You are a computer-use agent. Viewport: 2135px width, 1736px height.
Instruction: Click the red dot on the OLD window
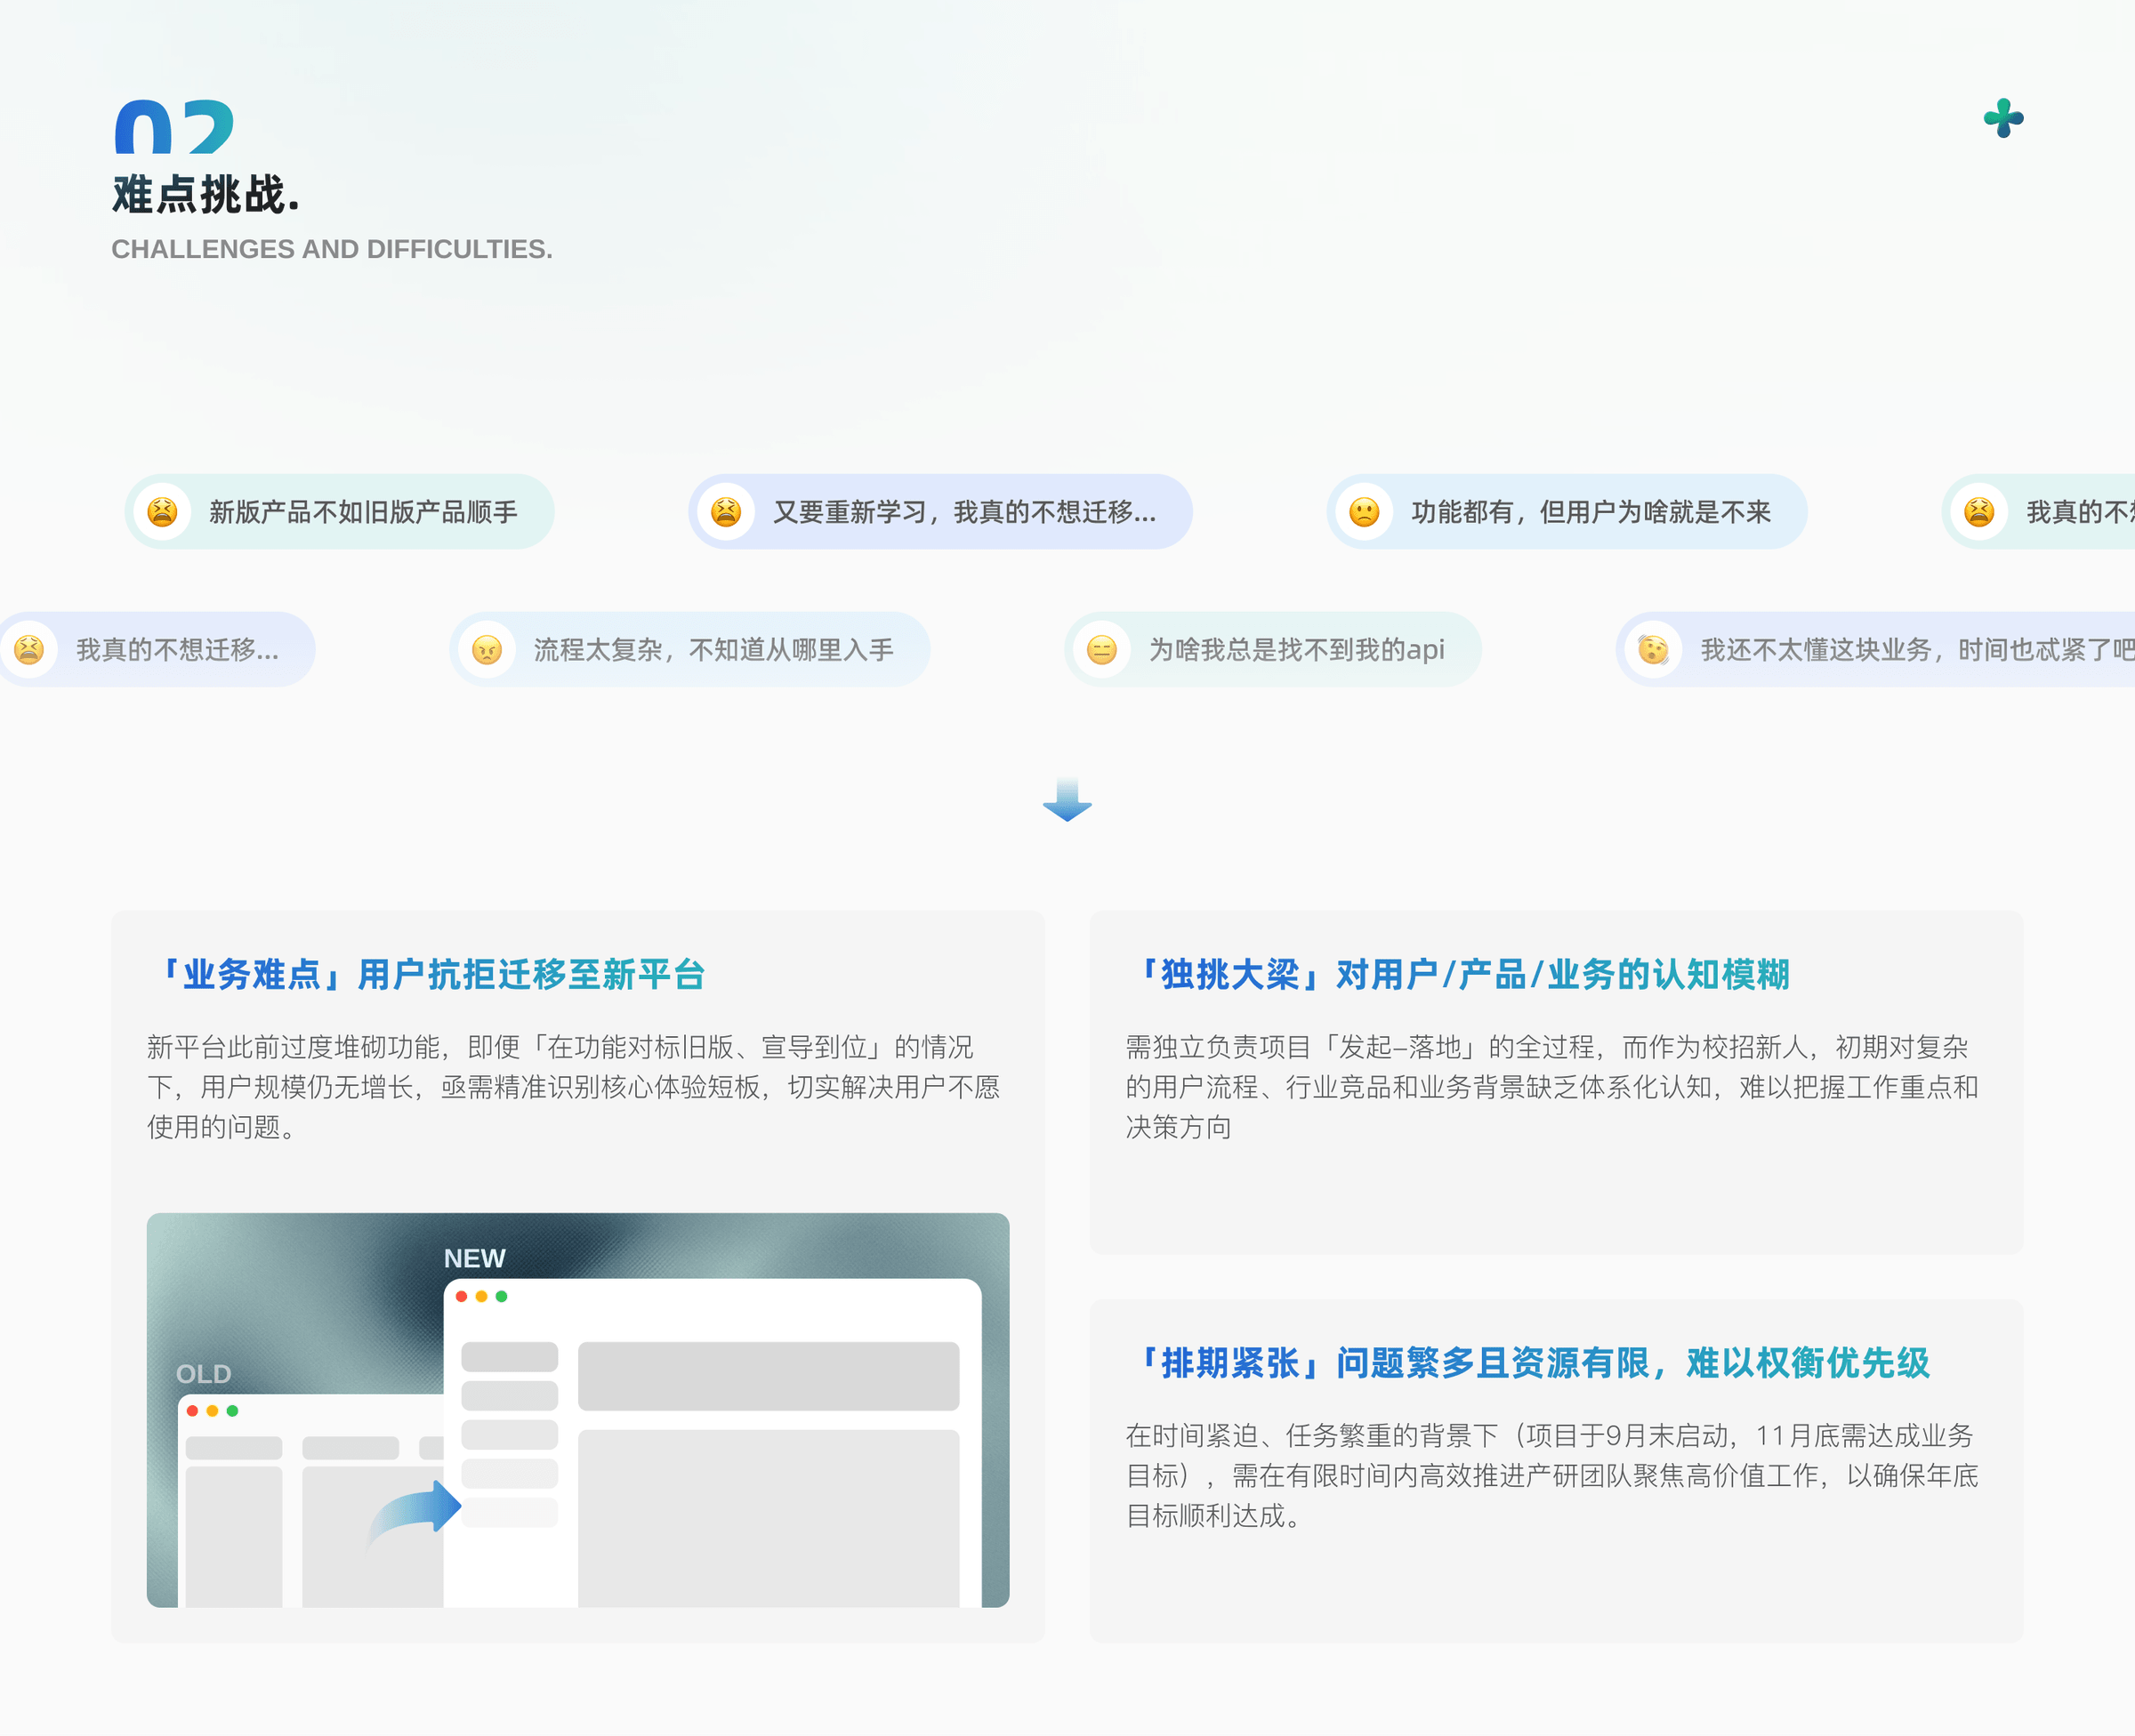pyautogui.click(x=192, y=1411)
